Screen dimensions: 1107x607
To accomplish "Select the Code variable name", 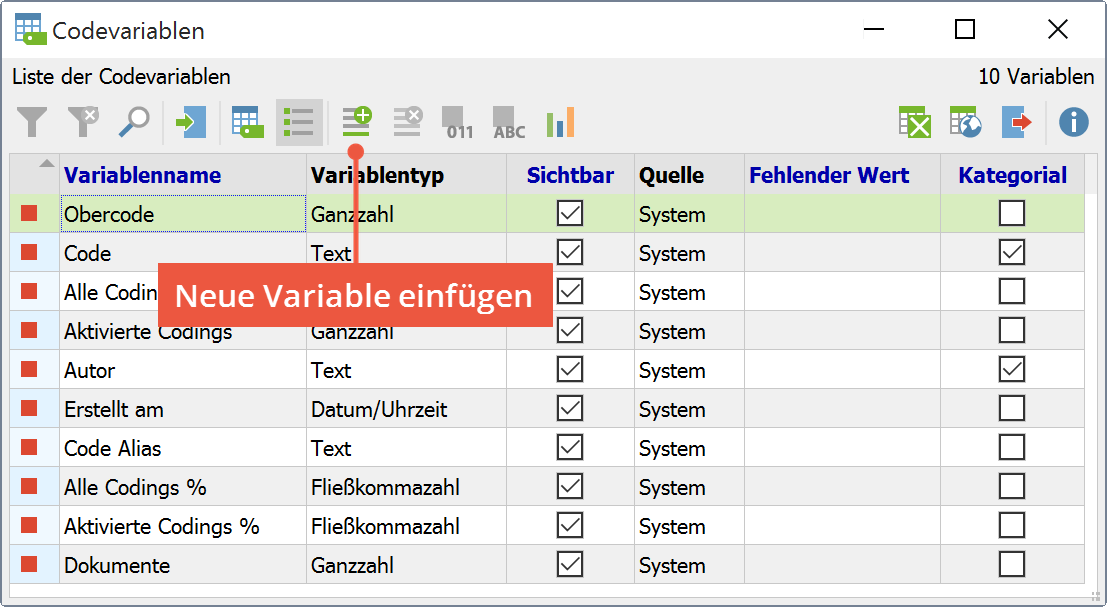I will click(x=88, y=253).
